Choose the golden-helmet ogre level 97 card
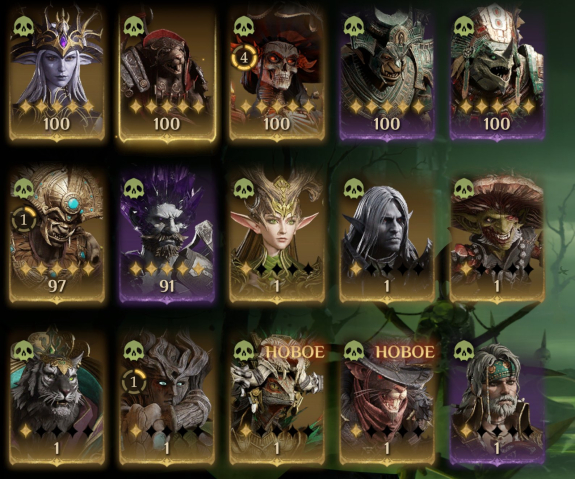575x479 pixels. point(56,235)
